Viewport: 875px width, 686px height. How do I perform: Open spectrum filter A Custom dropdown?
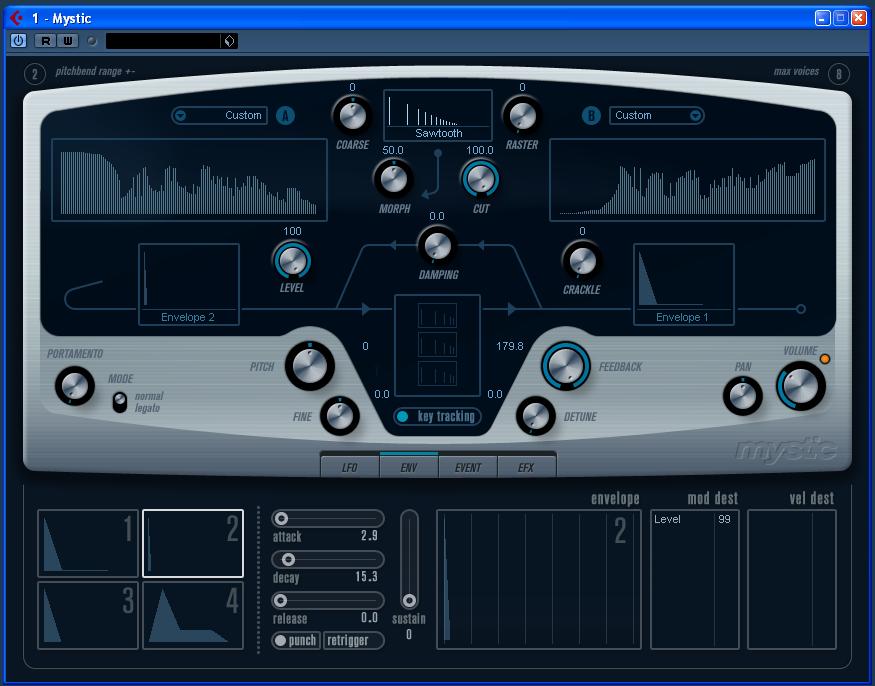tap(219, 116)
